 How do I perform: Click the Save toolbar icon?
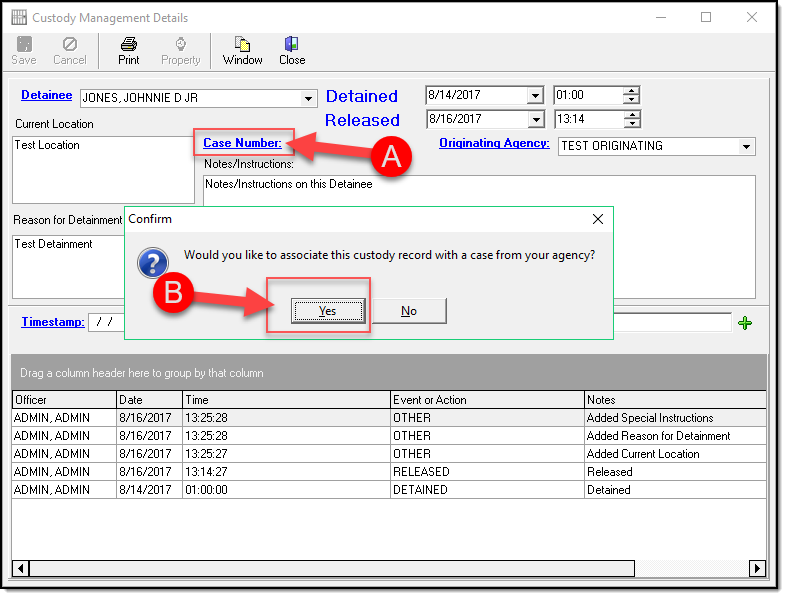tap(24, 44)
